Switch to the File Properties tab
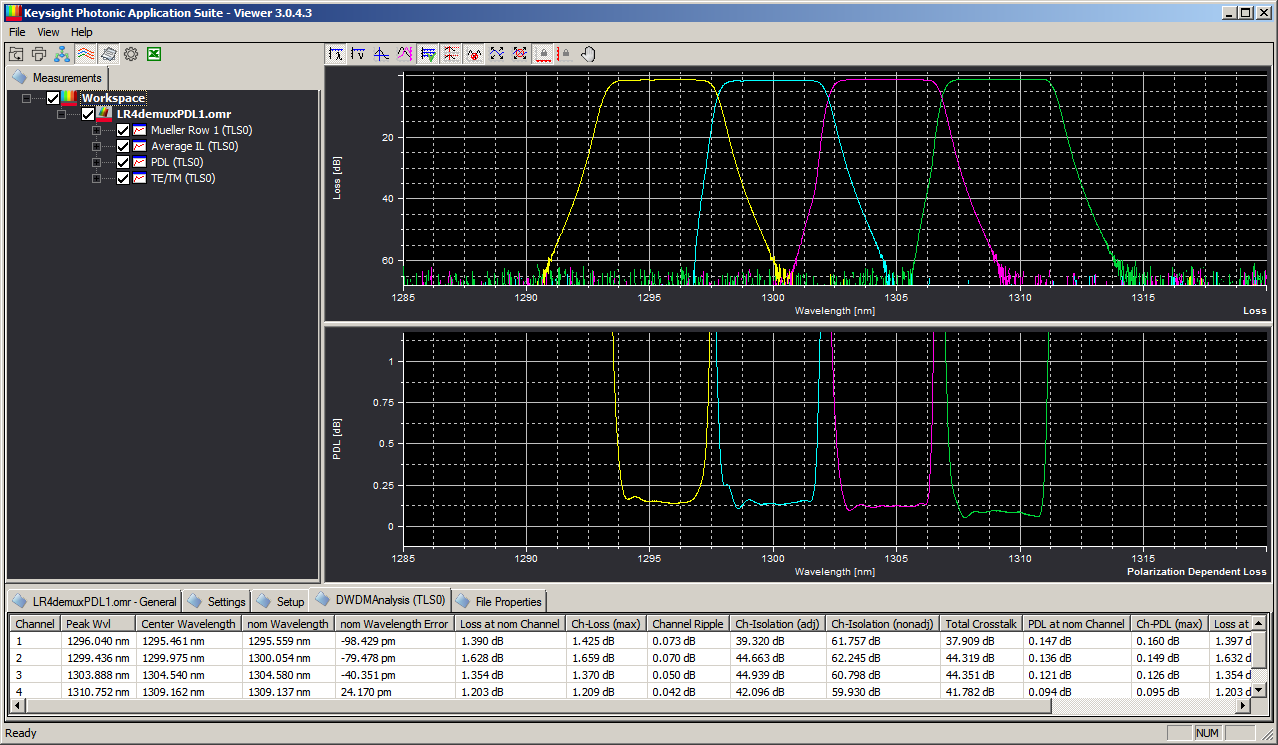Viewport: 1278px width, 745px height. [x=499, y=601]
